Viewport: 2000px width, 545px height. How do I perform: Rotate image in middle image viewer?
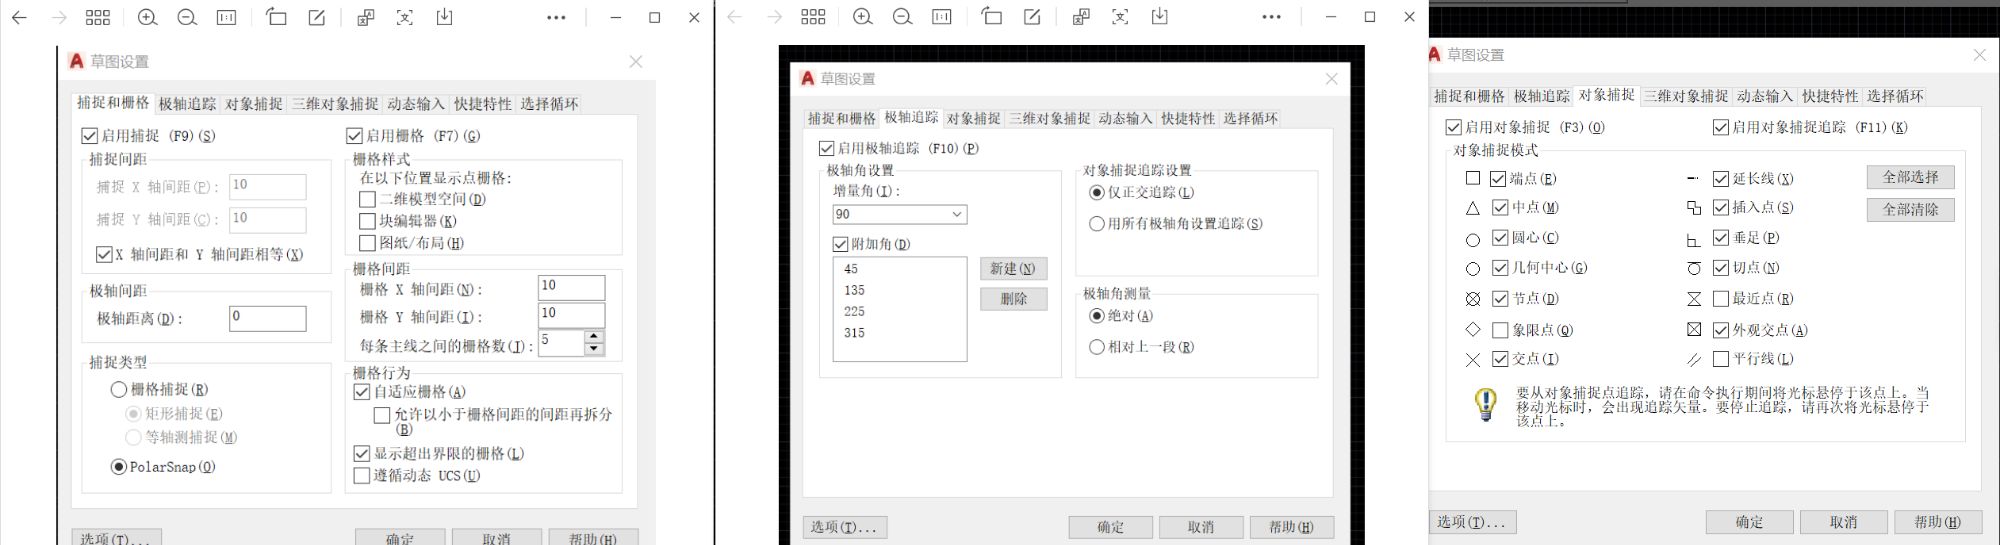[991, 17]
